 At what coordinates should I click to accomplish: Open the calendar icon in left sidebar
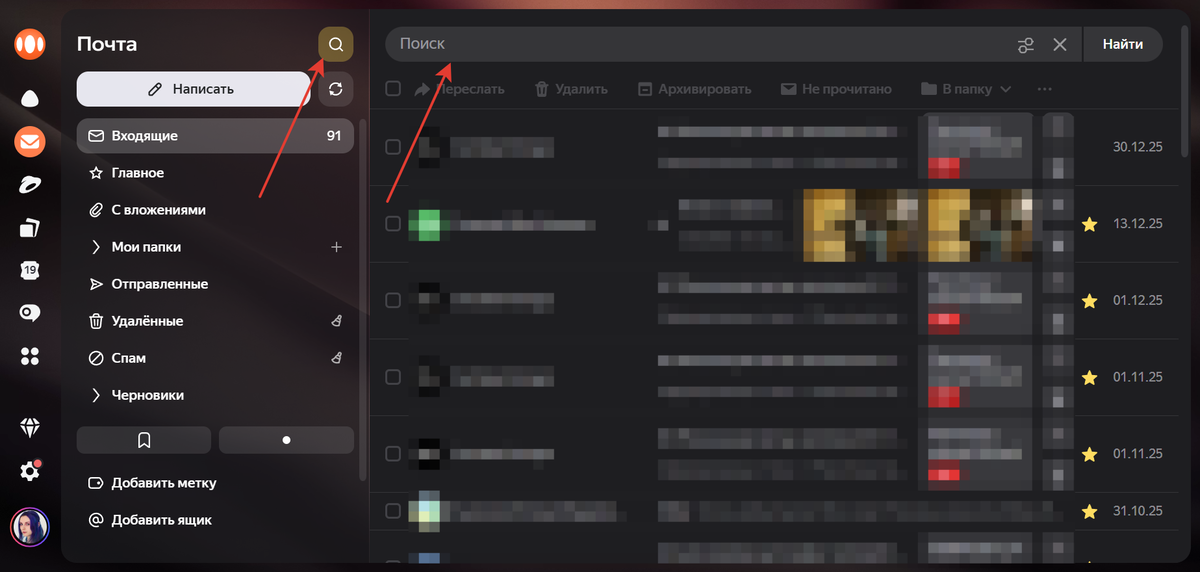[x=30, y=270]
